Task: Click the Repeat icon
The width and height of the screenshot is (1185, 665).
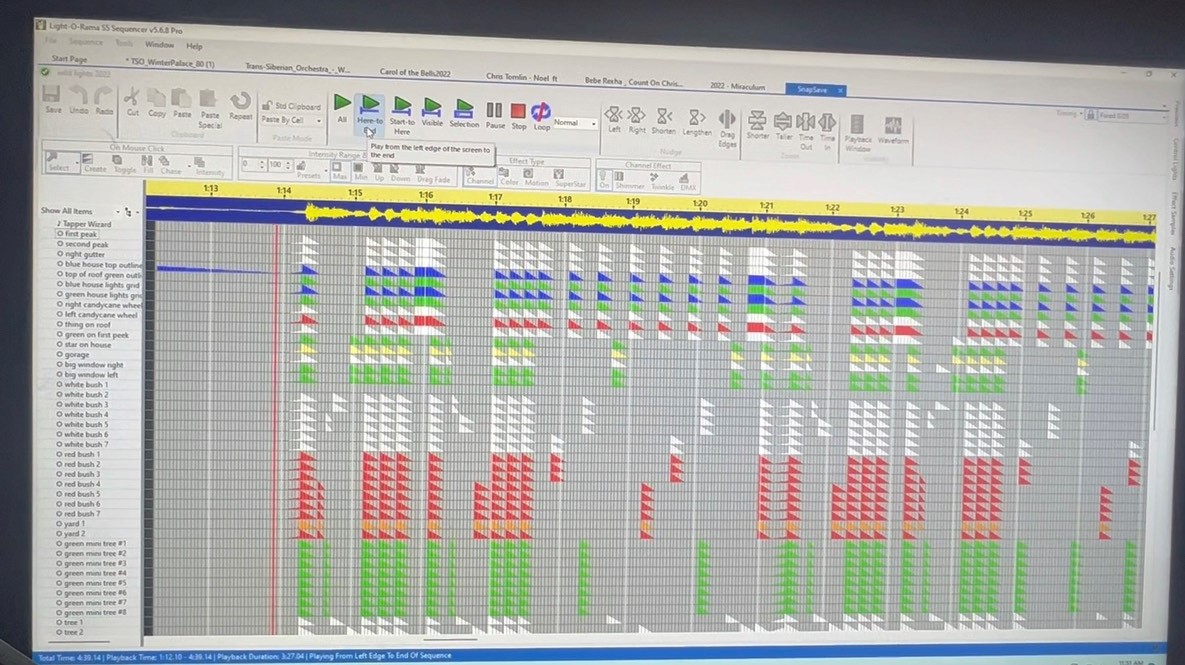Action: coord(240,105)
